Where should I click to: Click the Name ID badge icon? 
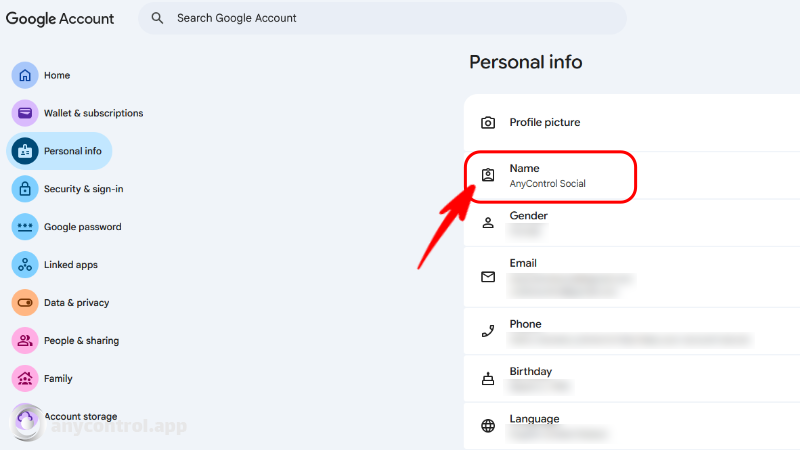point(488,175)
